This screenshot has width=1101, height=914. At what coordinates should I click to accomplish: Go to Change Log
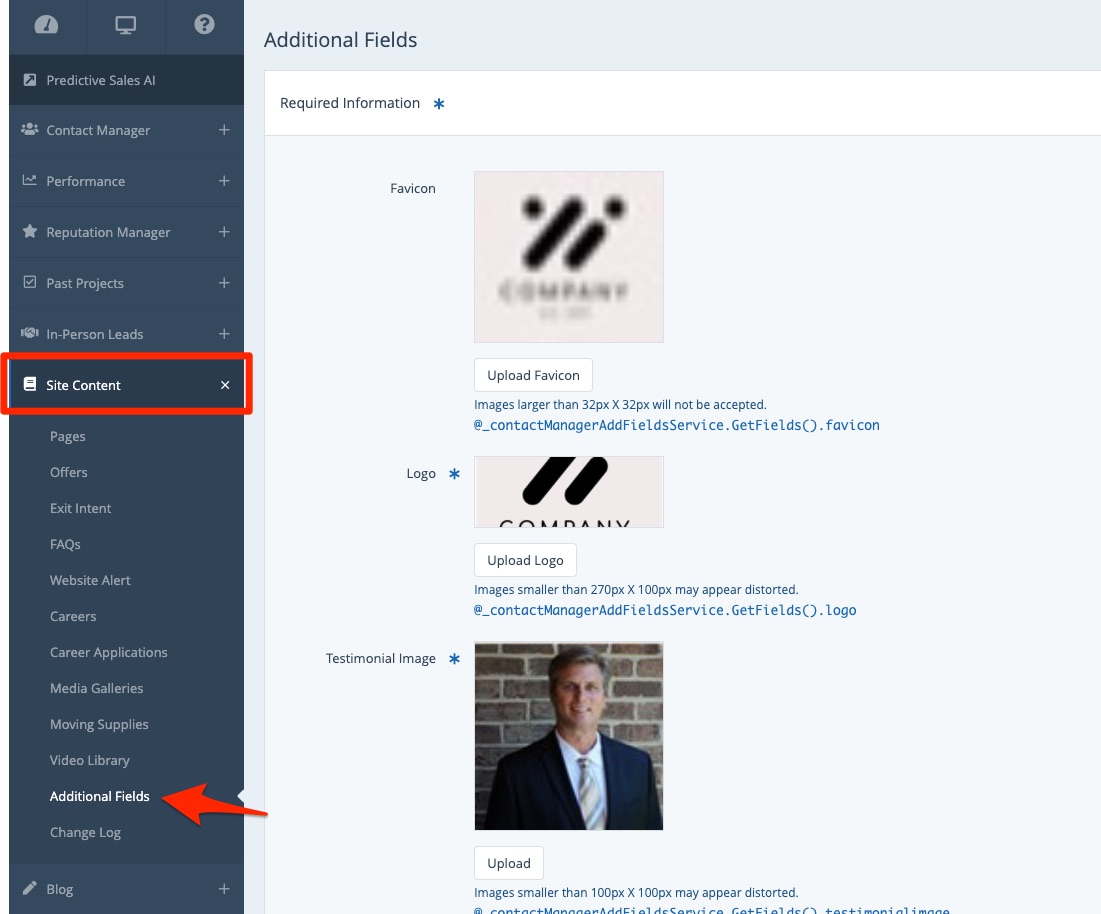(85, 832)
